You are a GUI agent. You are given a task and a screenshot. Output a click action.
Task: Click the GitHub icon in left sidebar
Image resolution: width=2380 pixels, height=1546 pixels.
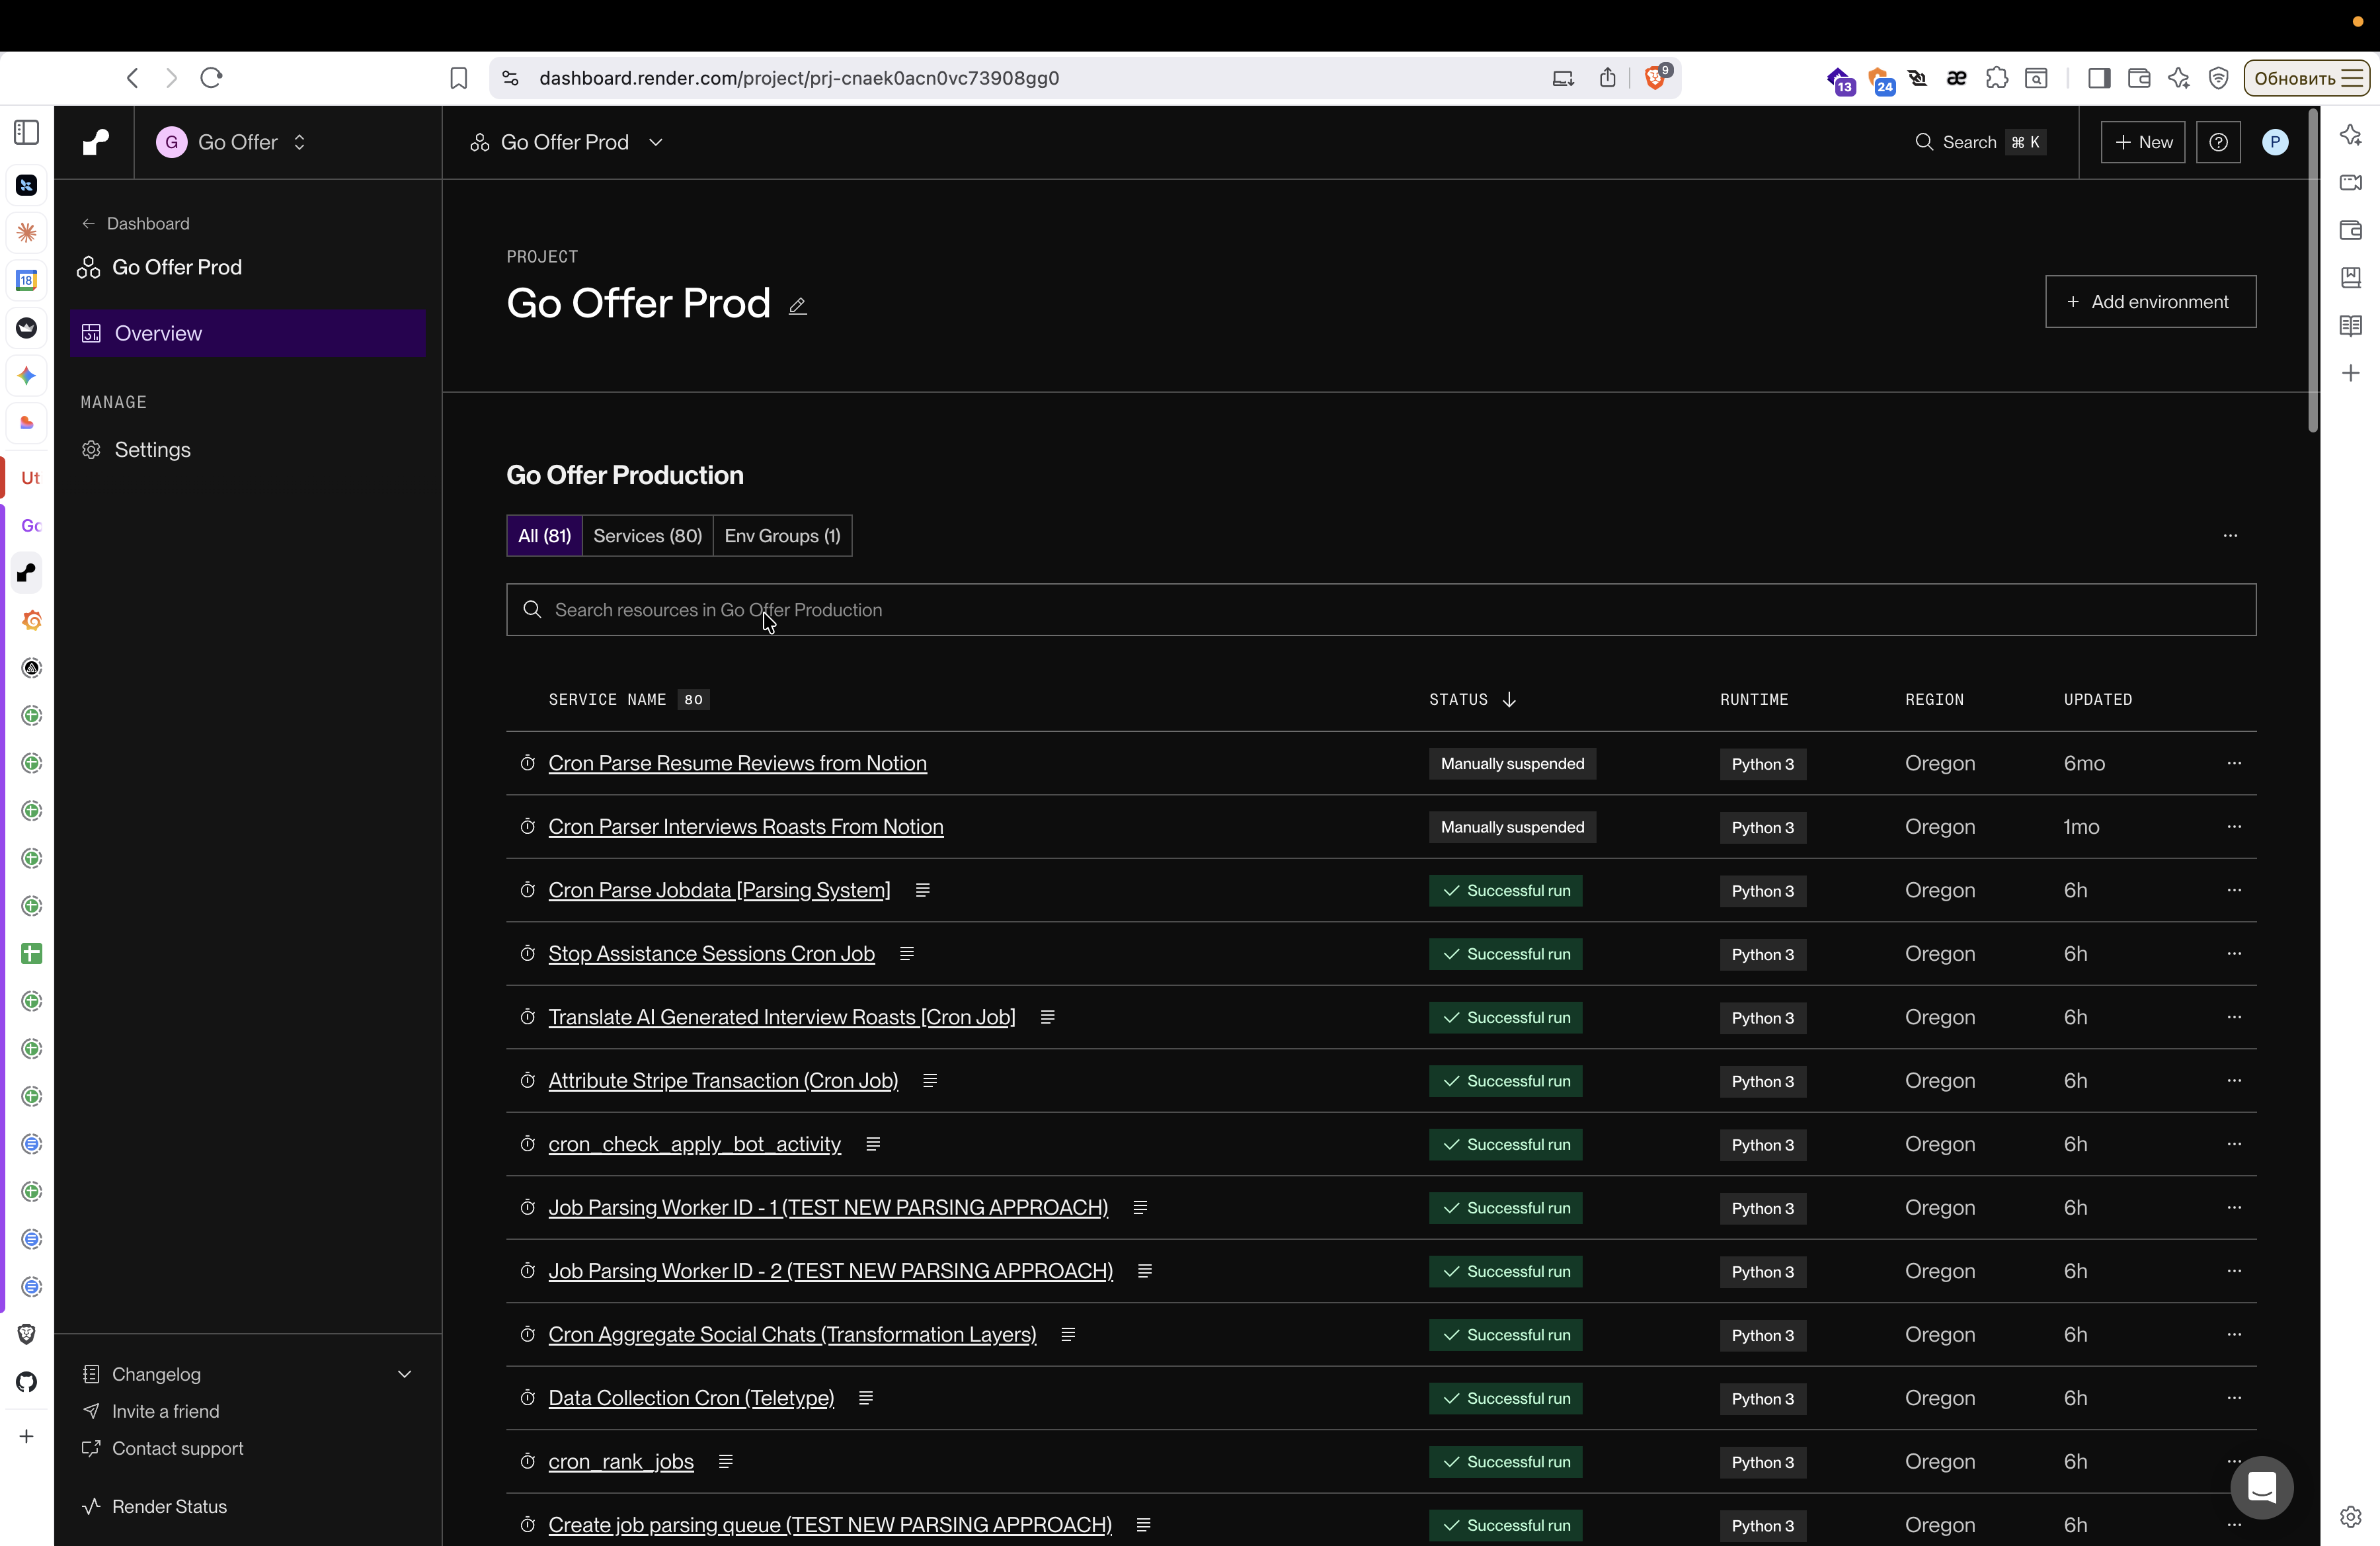(x=27, y=1382)
